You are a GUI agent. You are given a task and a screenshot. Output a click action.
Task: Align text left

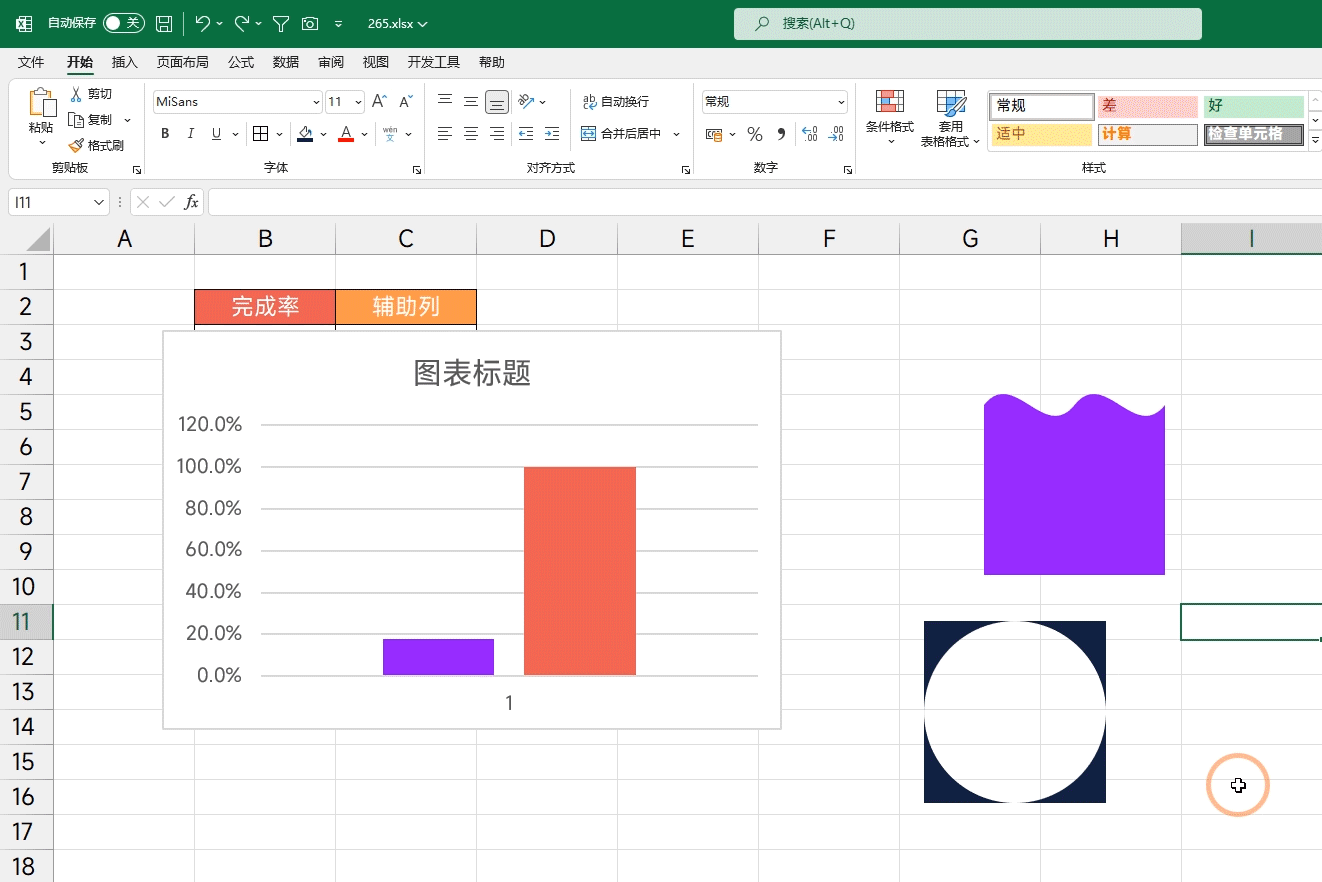(x=445, y=134)
